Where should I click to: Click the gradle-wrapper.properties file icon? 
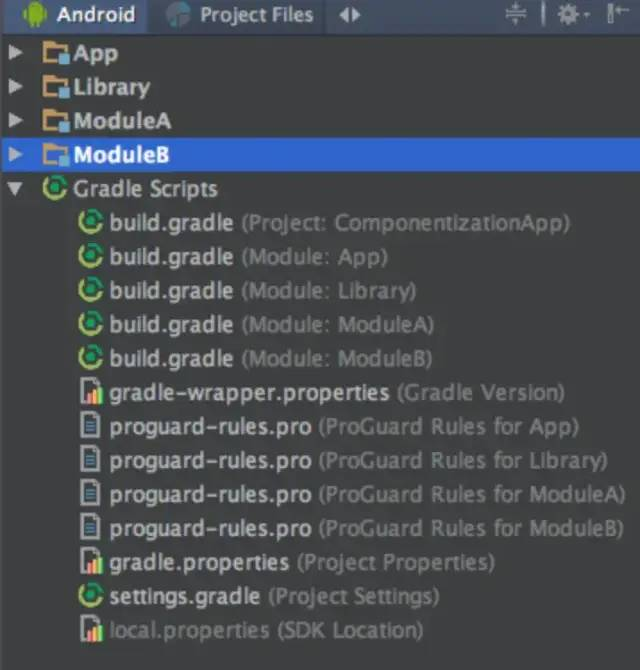coord(91,391)
